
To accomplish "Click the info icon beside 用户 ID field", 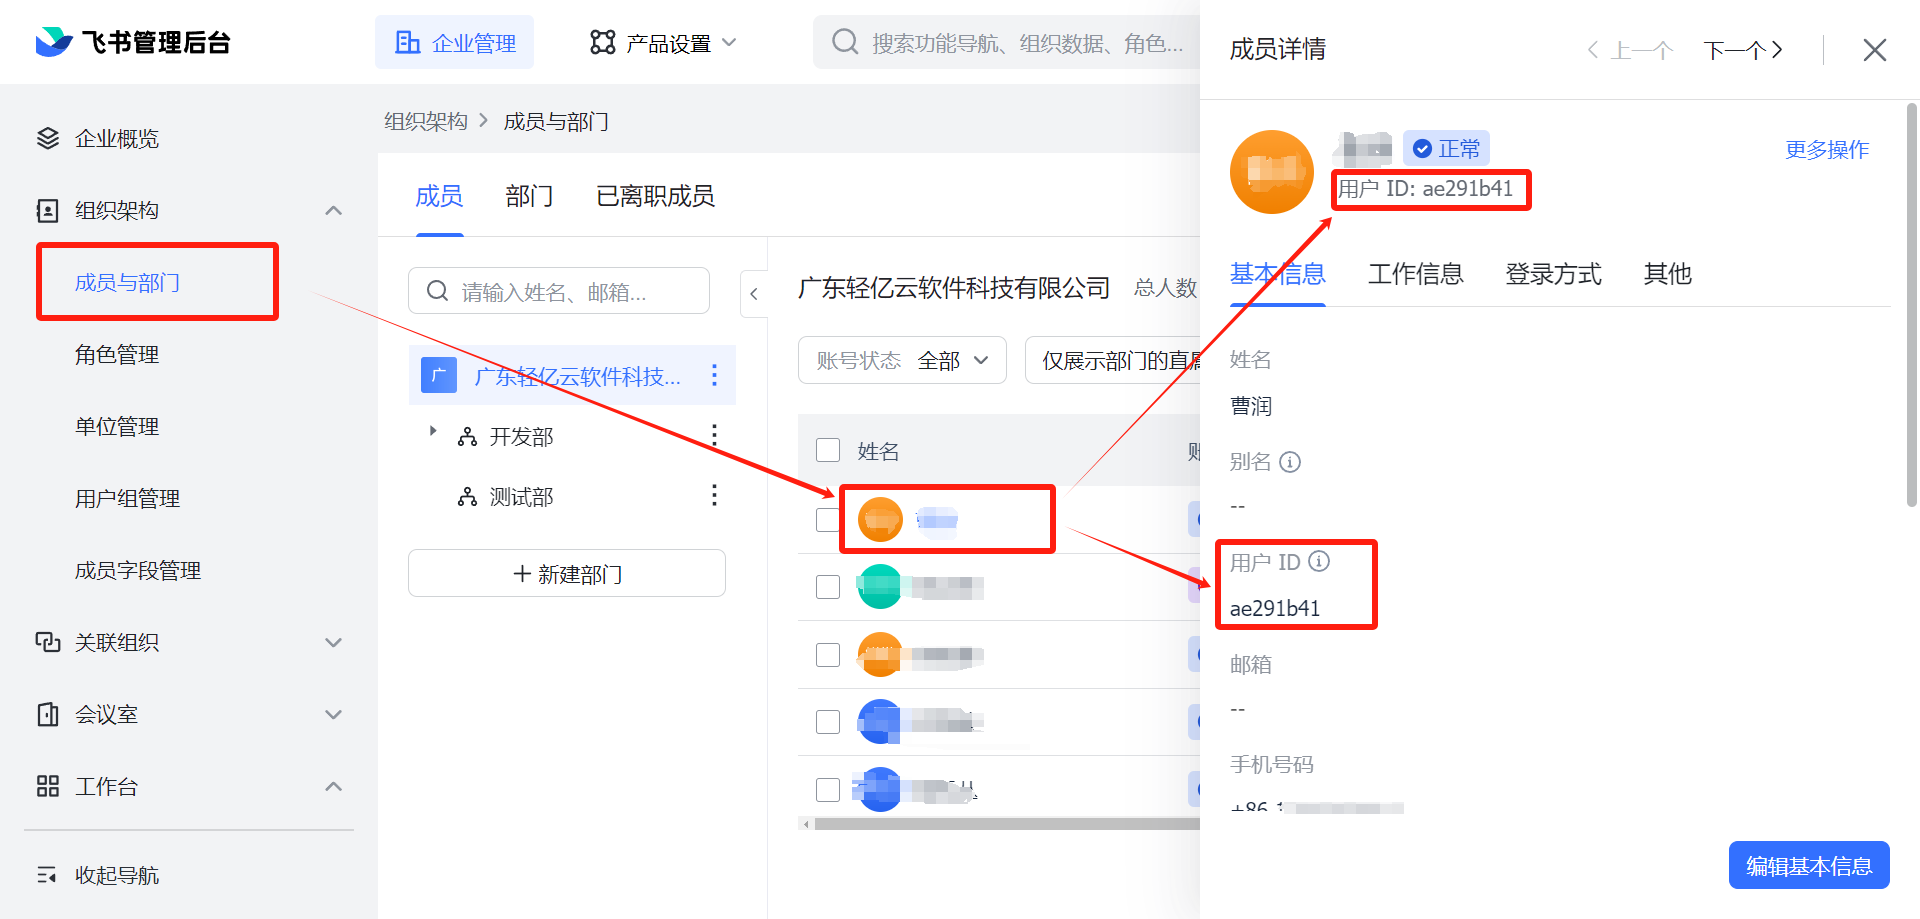I will point(1319,561).
